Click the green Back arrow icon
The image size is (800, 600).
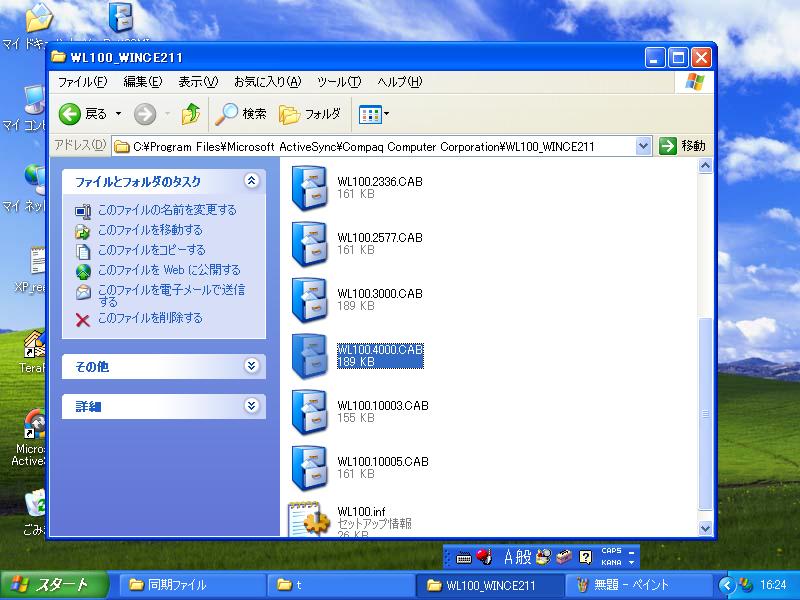click(x=69, y=114)
